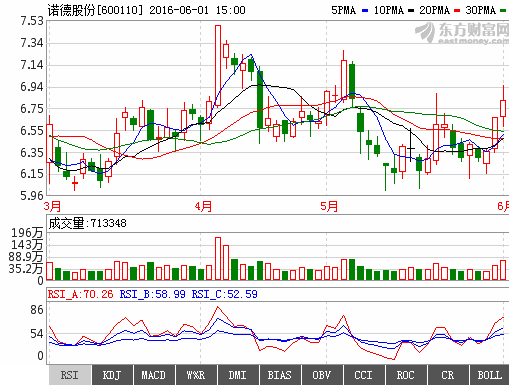Screen dimensions: 509x385
Task: Show the W%R indicator tab
Action: click(x=196, y=375)
